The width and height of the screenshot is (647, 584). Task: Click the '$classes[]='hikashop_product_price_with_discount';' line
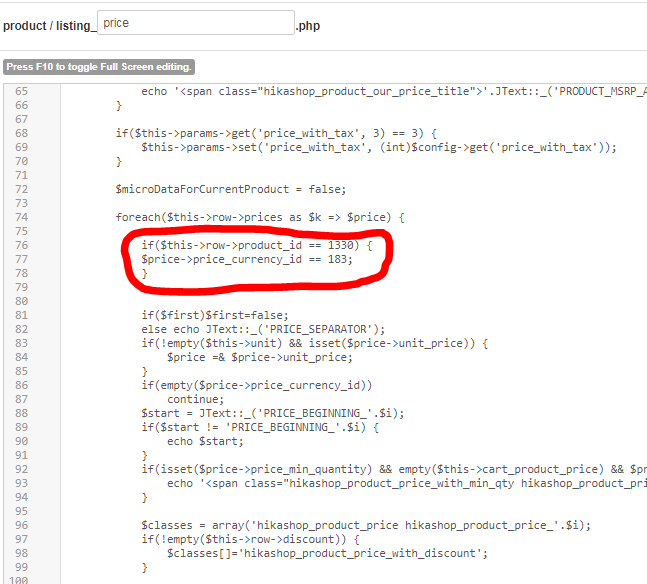(327, 553)
